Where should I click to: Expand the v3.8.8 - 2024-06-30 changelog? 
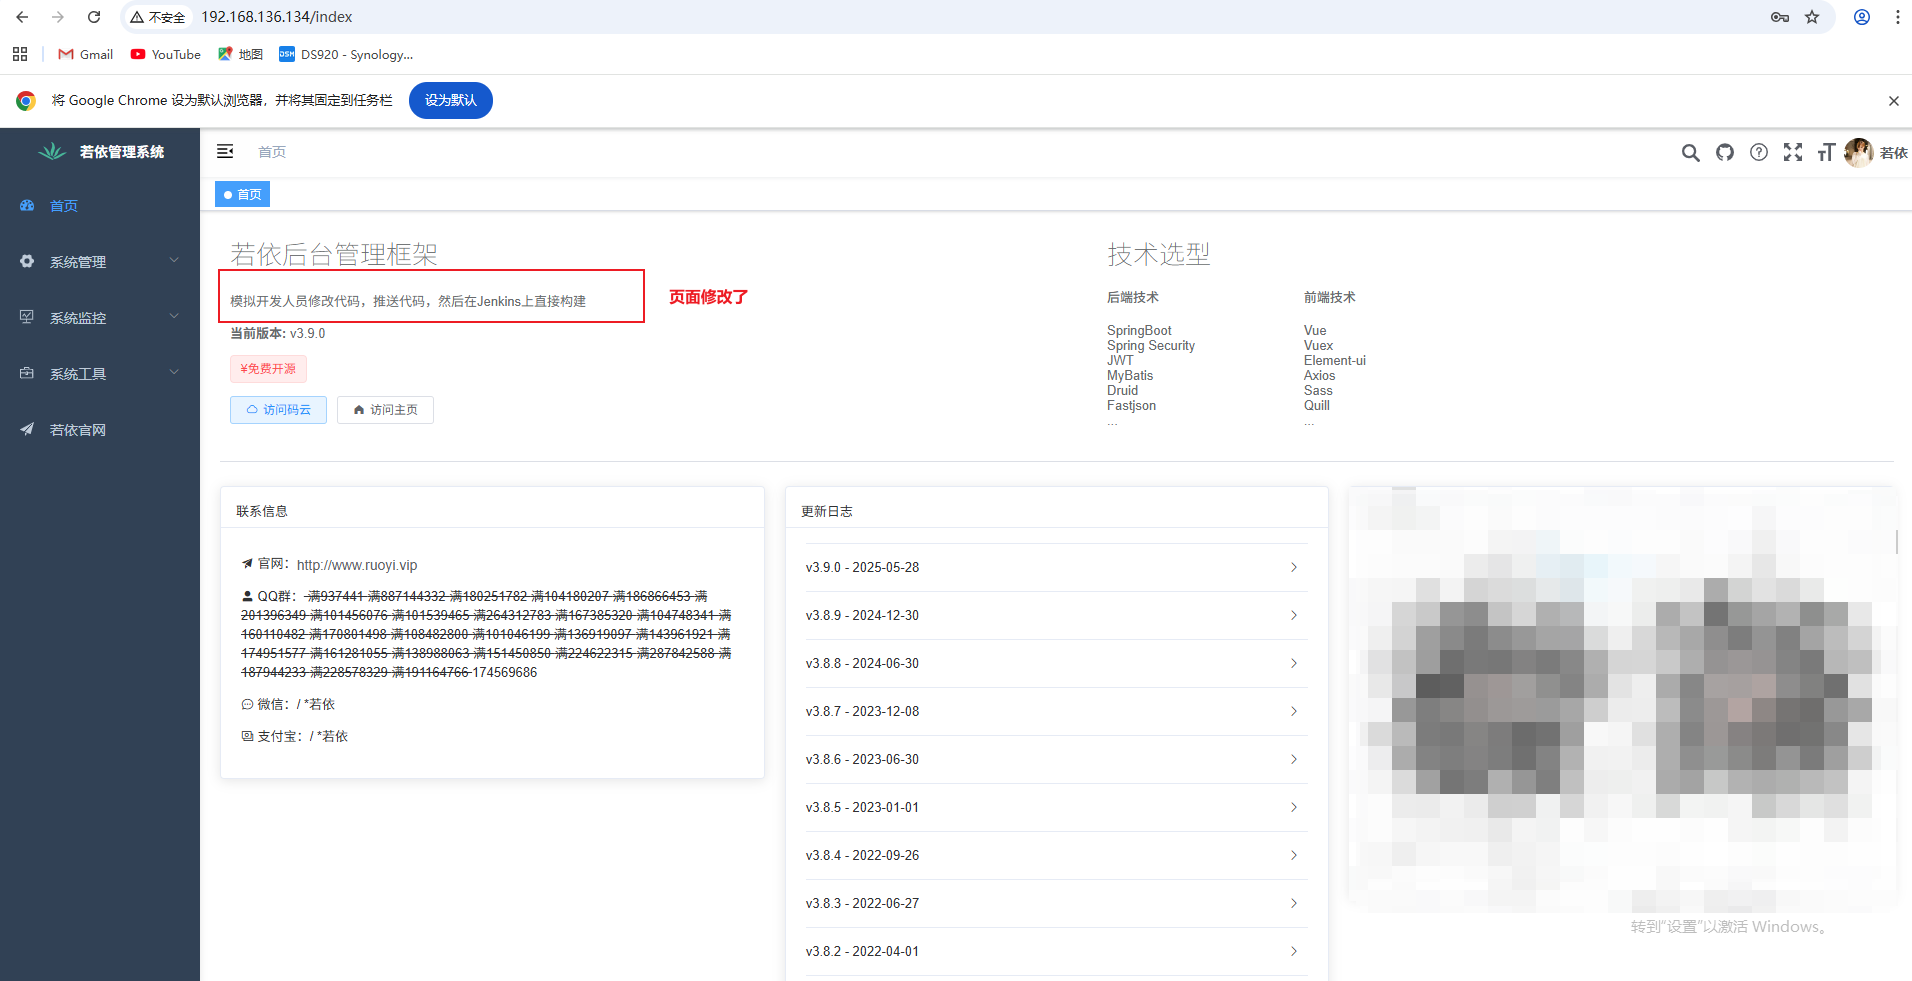coord(1056,663)
